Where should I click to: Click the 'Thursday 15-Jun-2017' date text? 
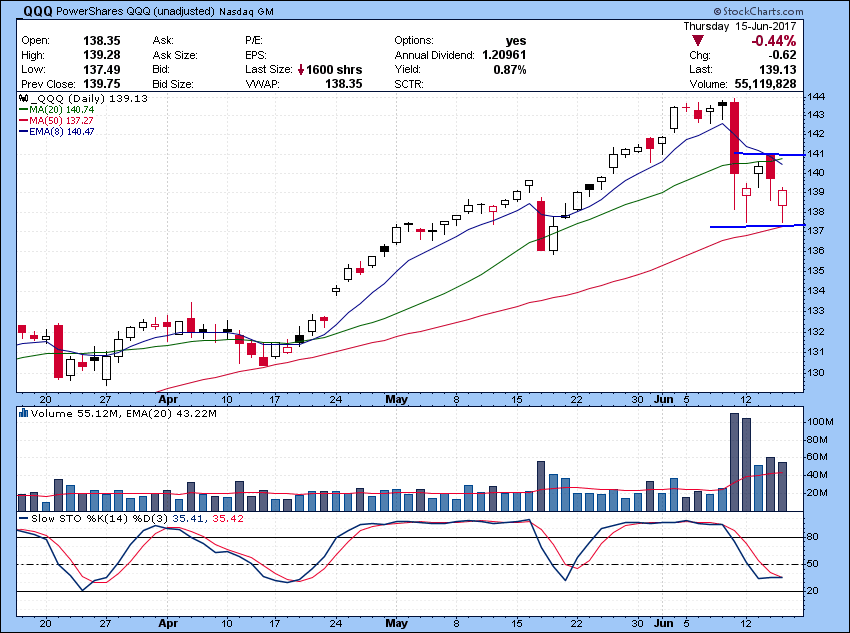click(739, 26)
